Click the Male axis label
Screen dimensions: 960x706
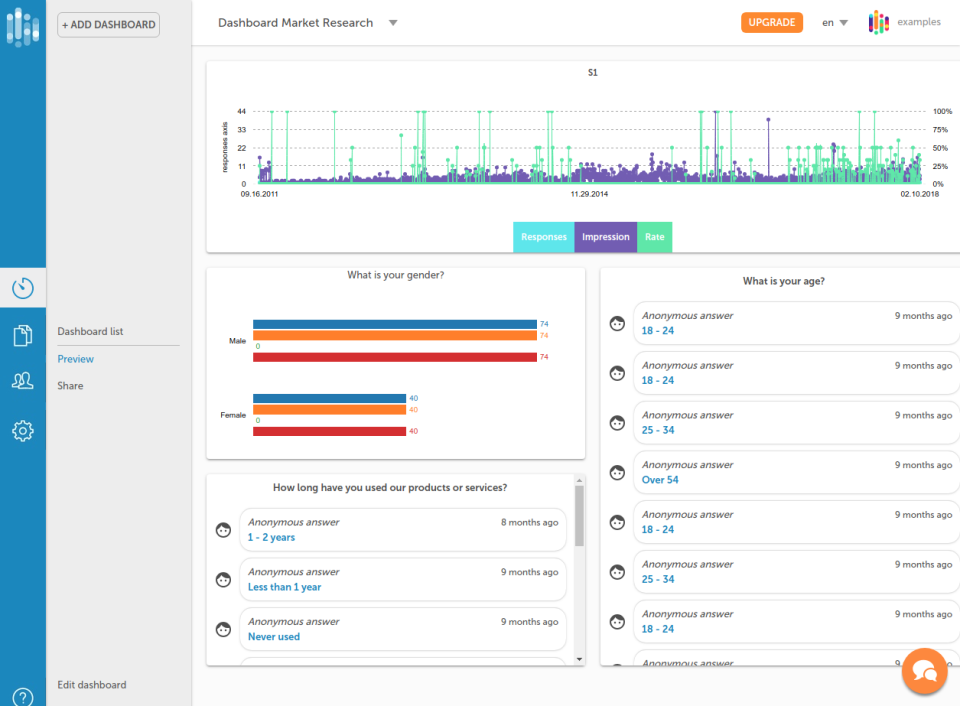(x=238, y=341)
